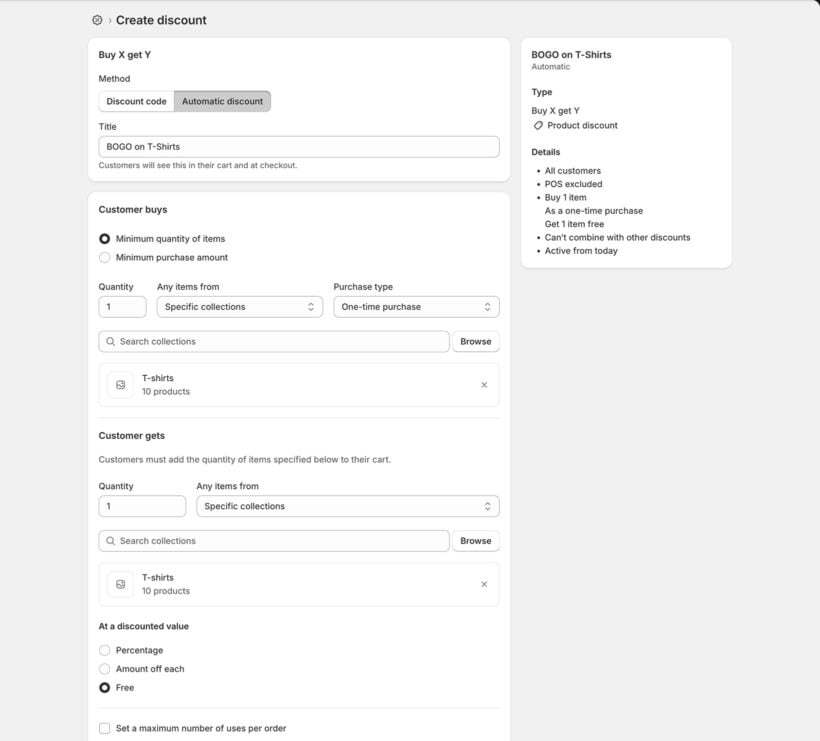This screenshot has width=820, height=741.
Task: Click the discounts icon in the breadcrumb
Action: pyautogui.click(x=97, y=20)
